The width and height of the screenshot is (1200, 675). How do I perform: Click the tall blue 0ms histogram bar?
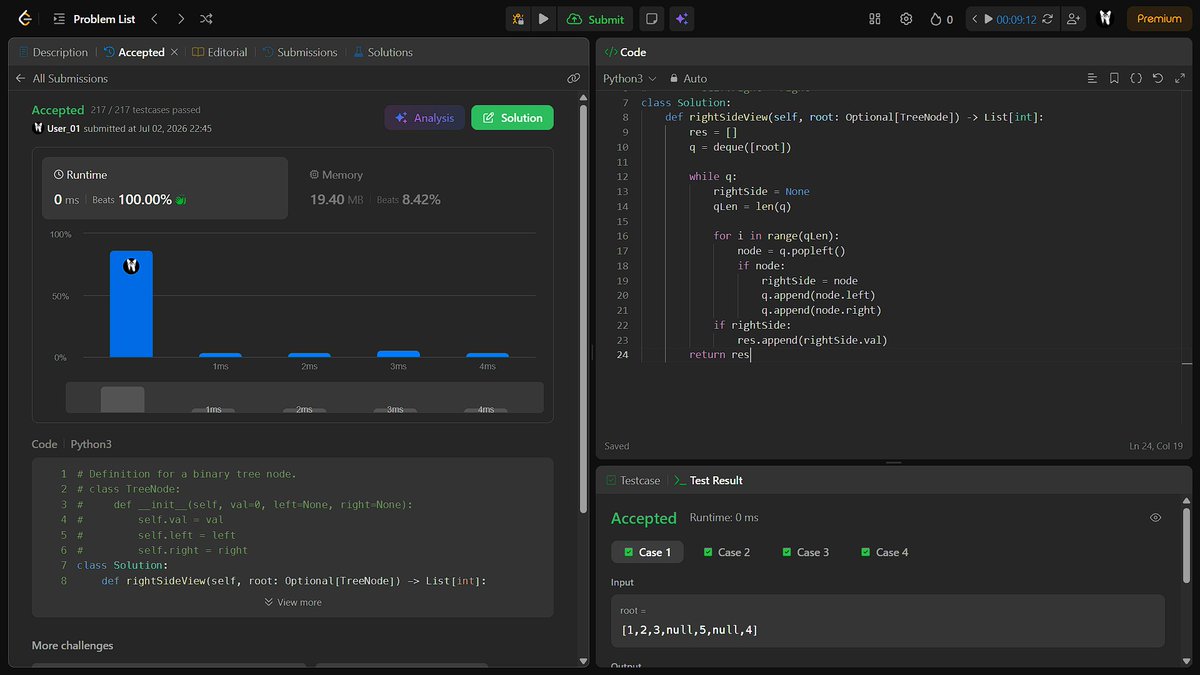pyautogui.click(x=131, y=304)
